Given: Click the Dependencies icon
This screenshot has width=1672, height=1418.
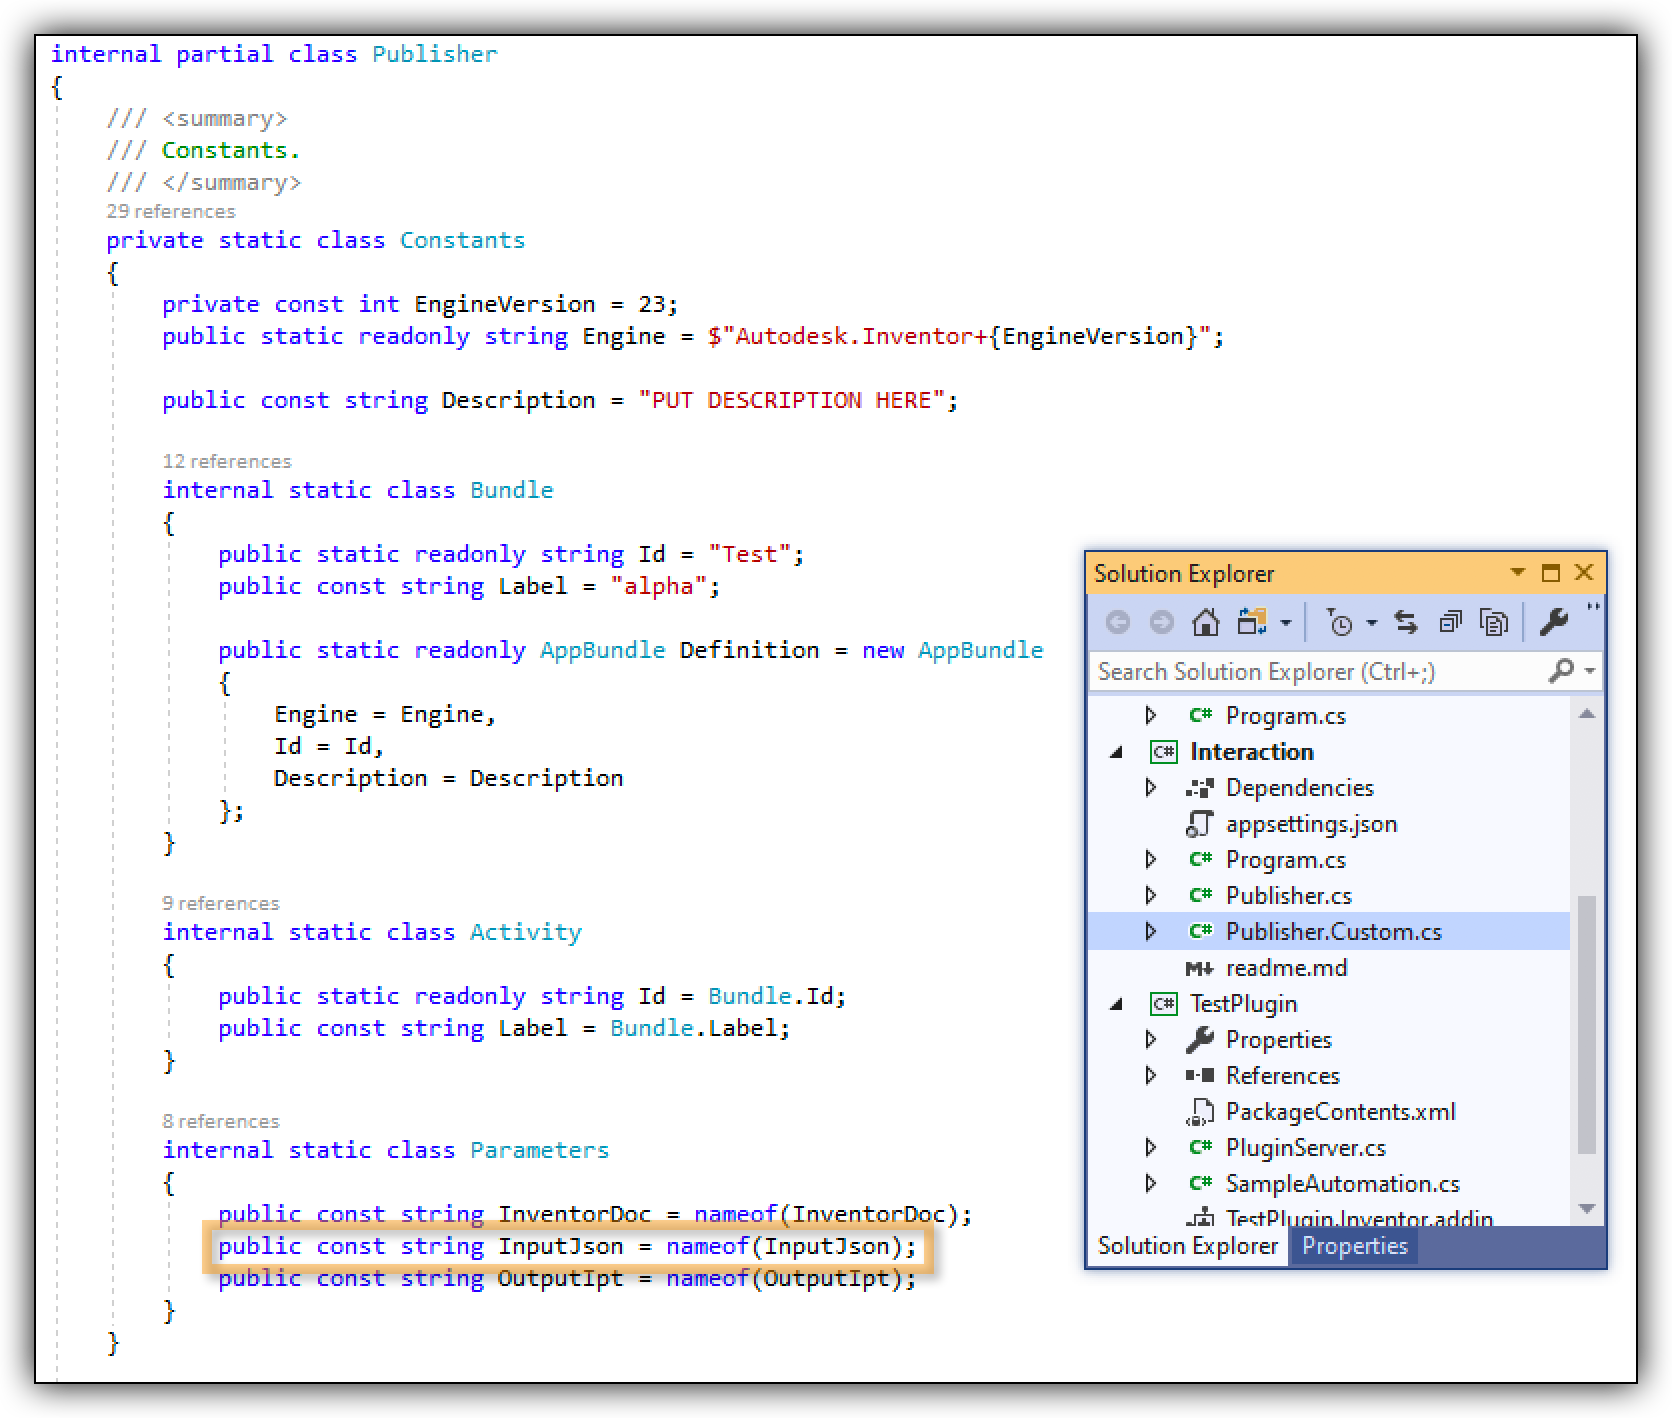Looking at the screenshot, I should [x=1200, y=788].
